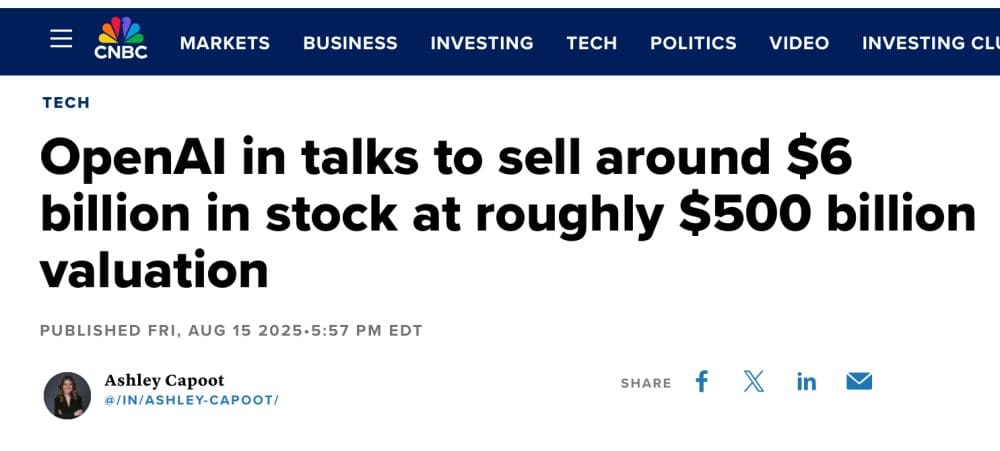The image size is (1000, 451).
Task: Visit the @/IN/ASHLEY-CAPOOT/ LinkedIn handle
Action: 191,400
